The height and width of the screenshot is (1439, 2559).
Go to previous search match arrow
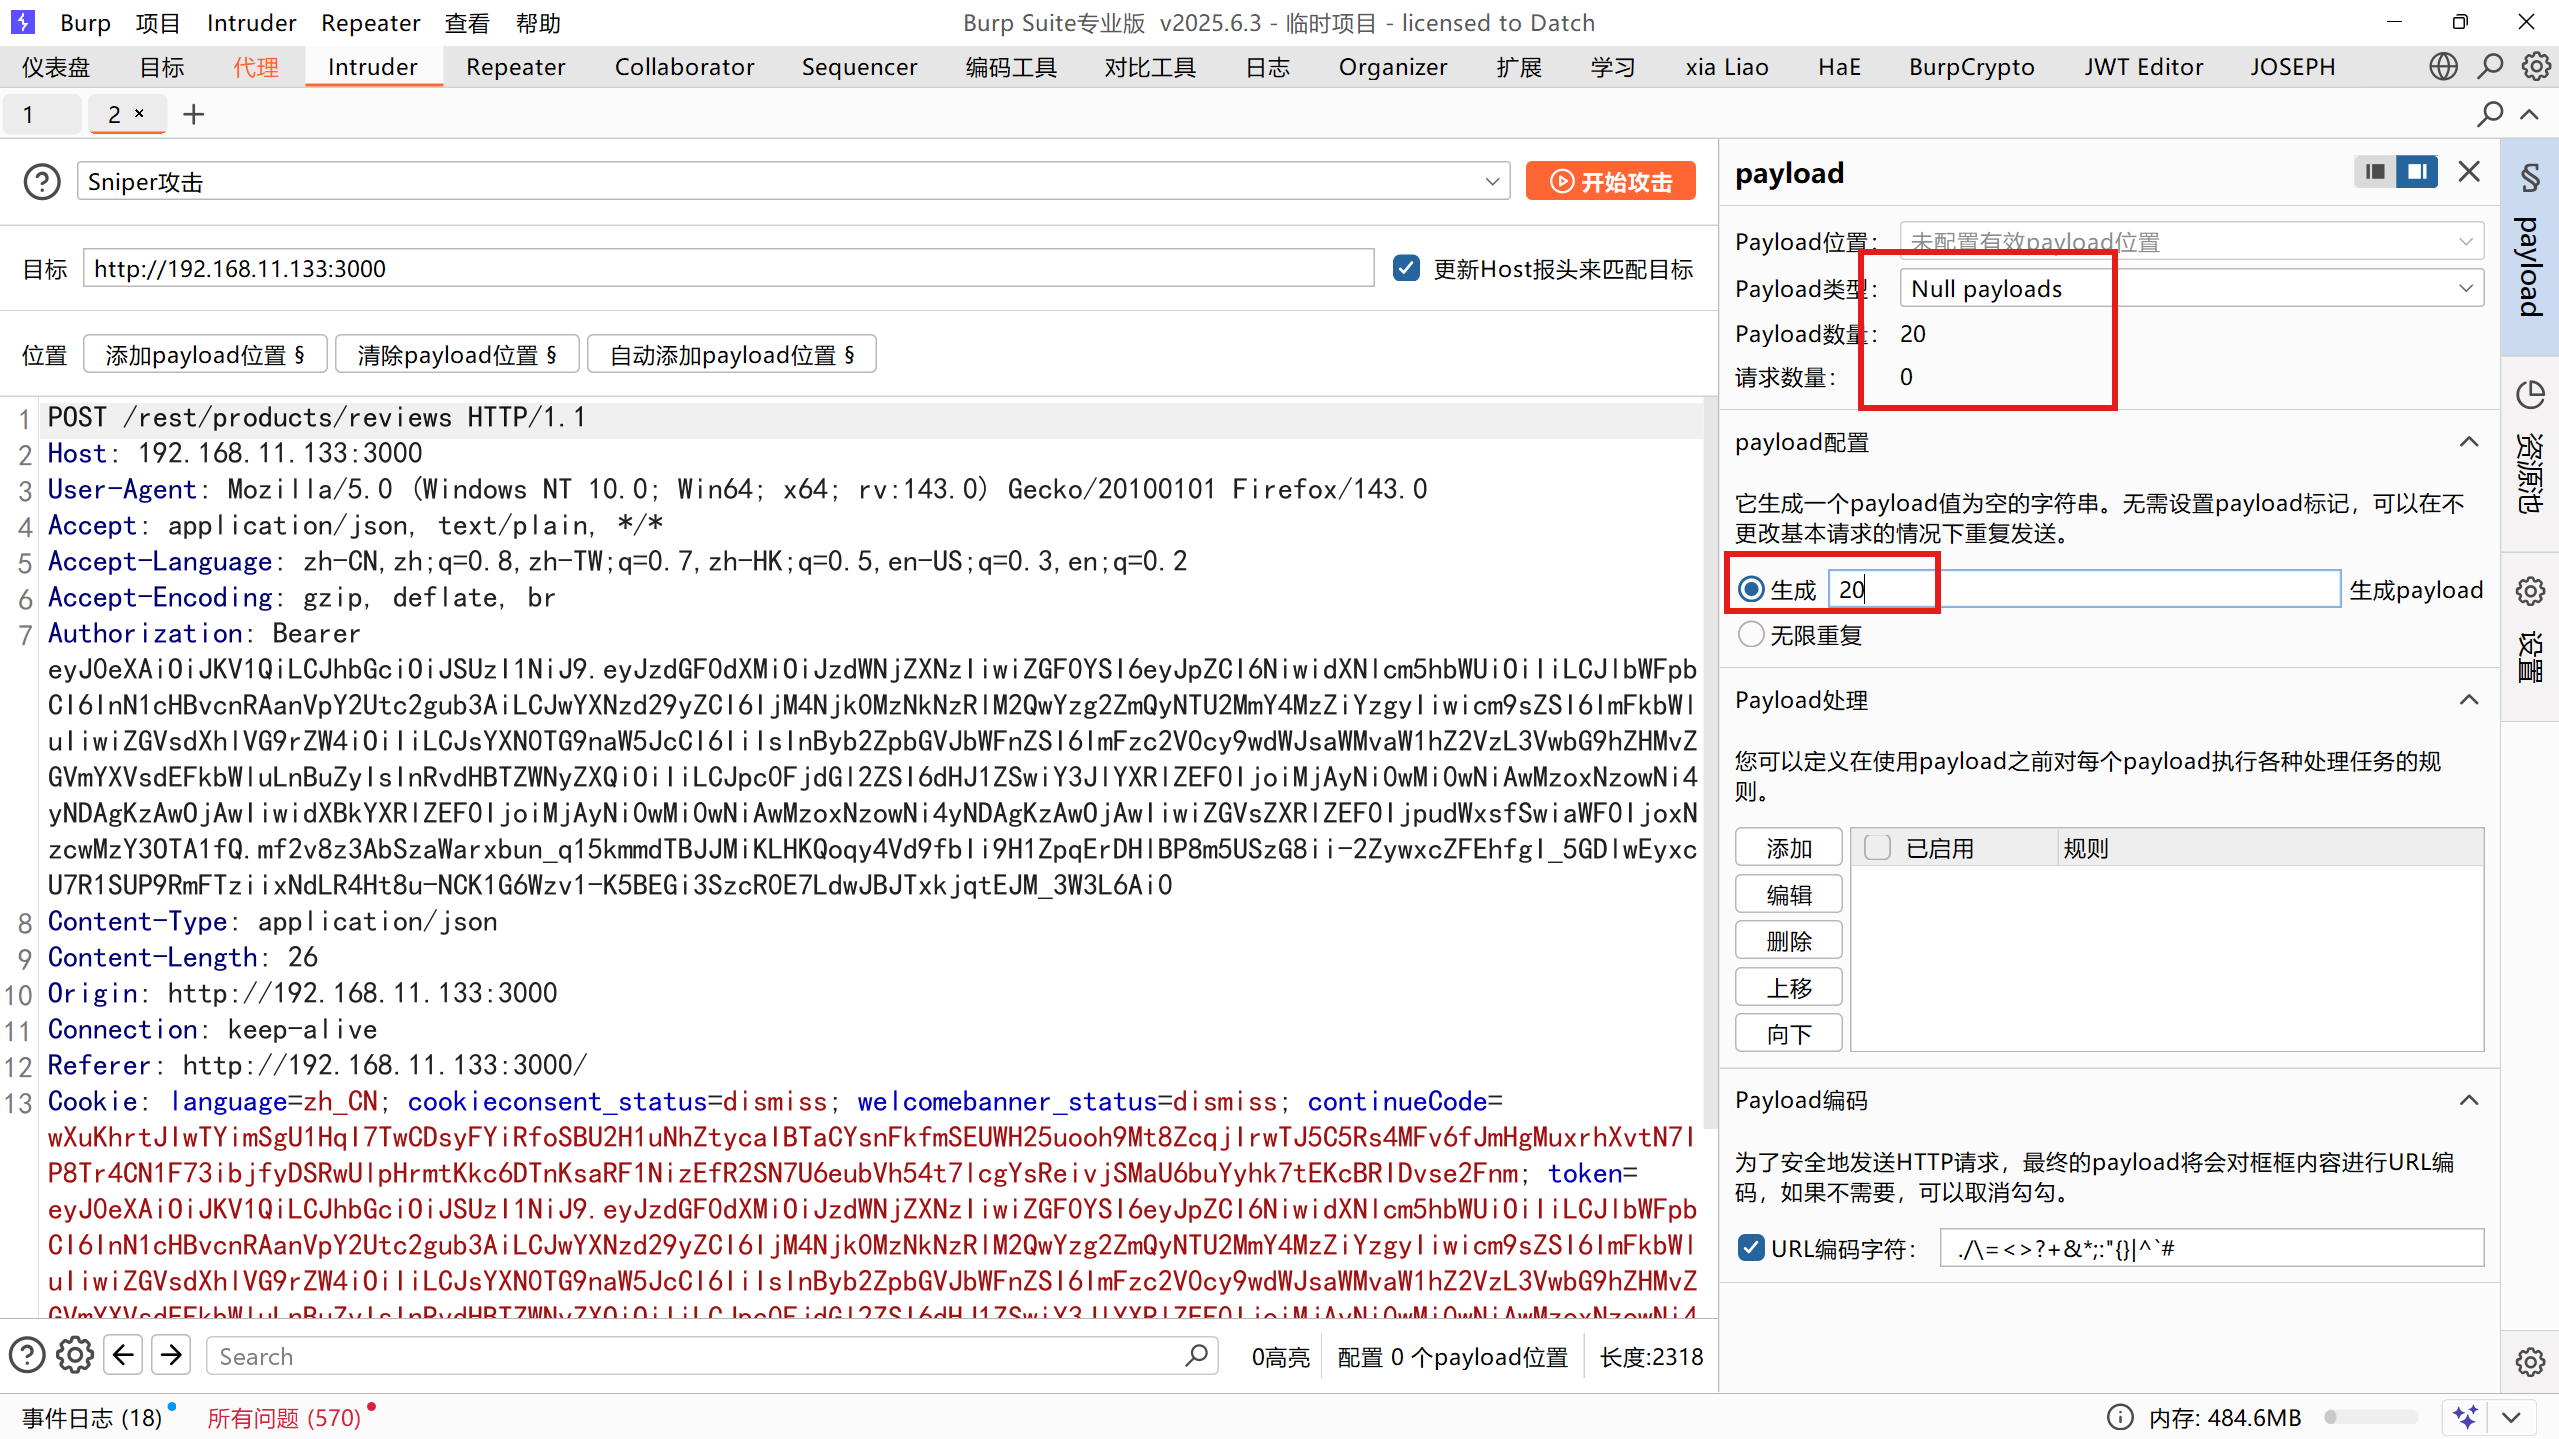point(123,1356)
